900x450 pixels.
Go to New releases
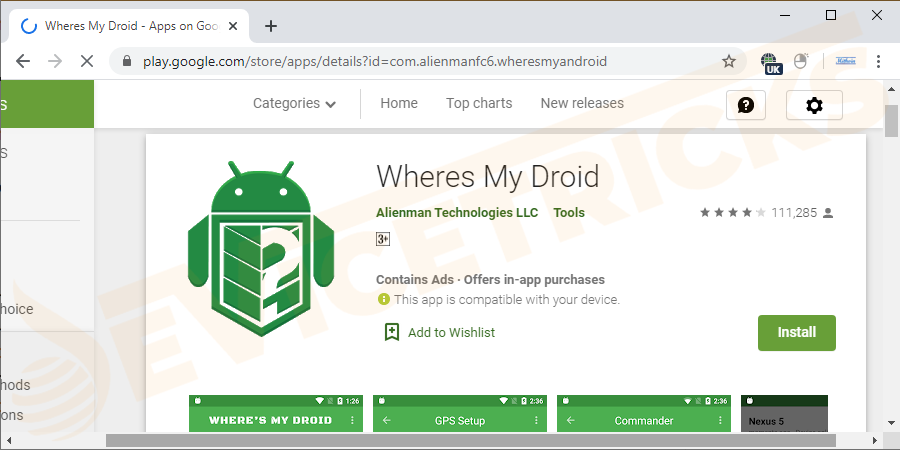pyautogui.click(x=582, y=103)
